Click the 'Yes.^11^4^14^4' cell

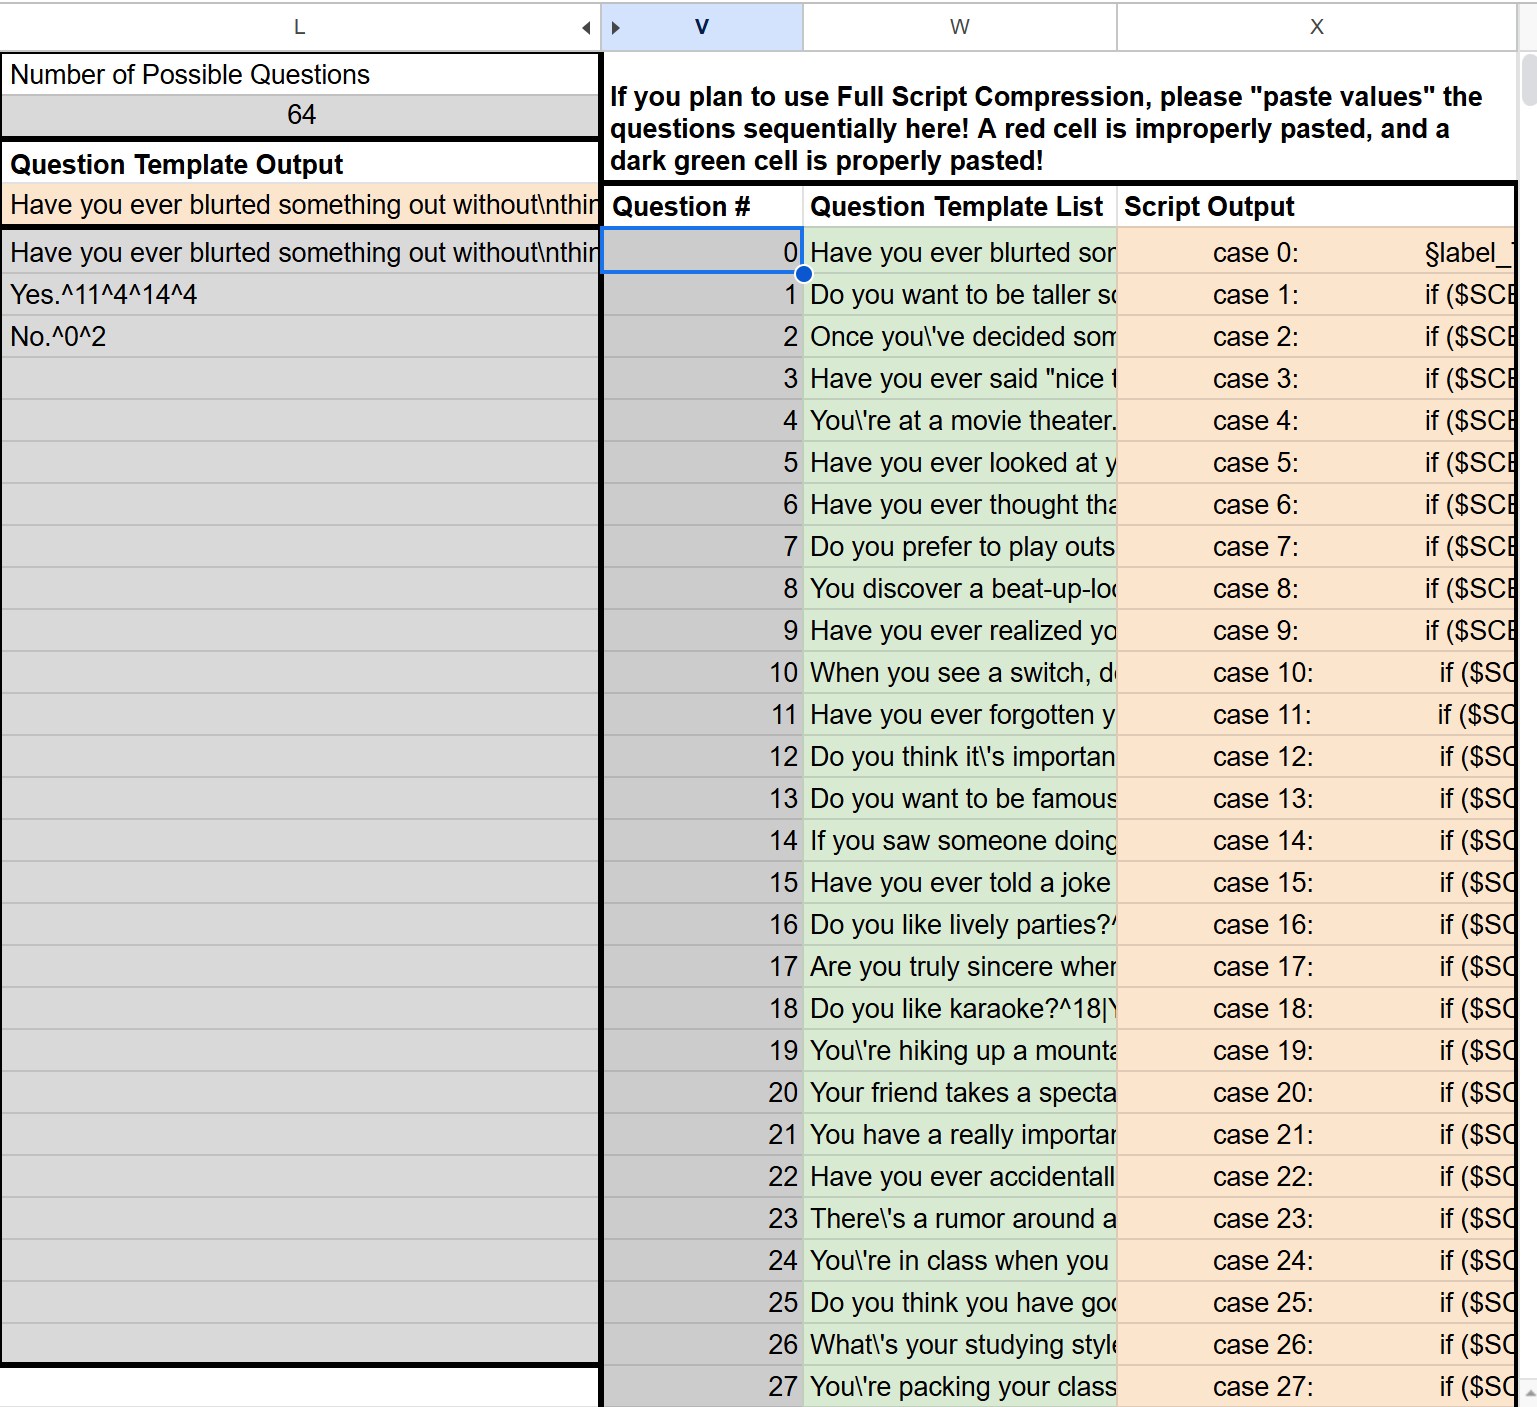pos(300,295)
